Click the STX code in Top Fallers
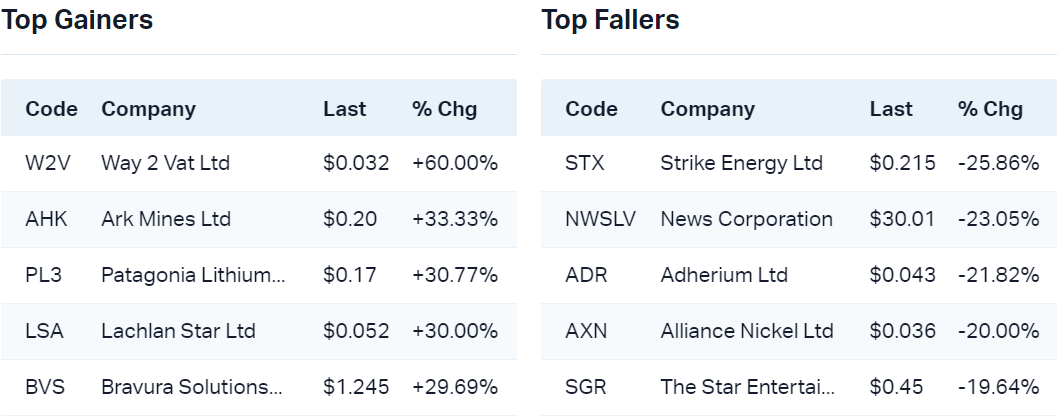This screenshot has height=420, width=1064. pos(585,162)
